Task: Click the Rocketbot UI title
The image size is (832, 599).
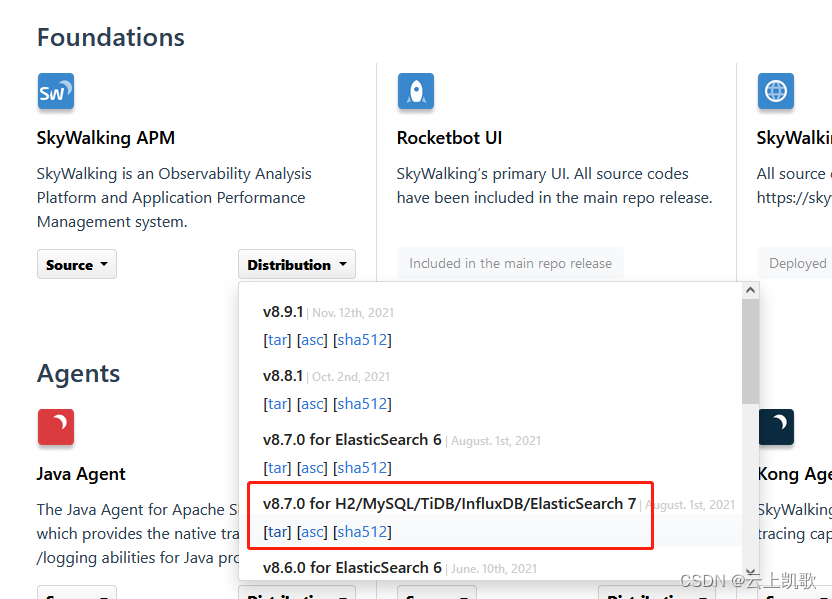Action: pos(449,138)
